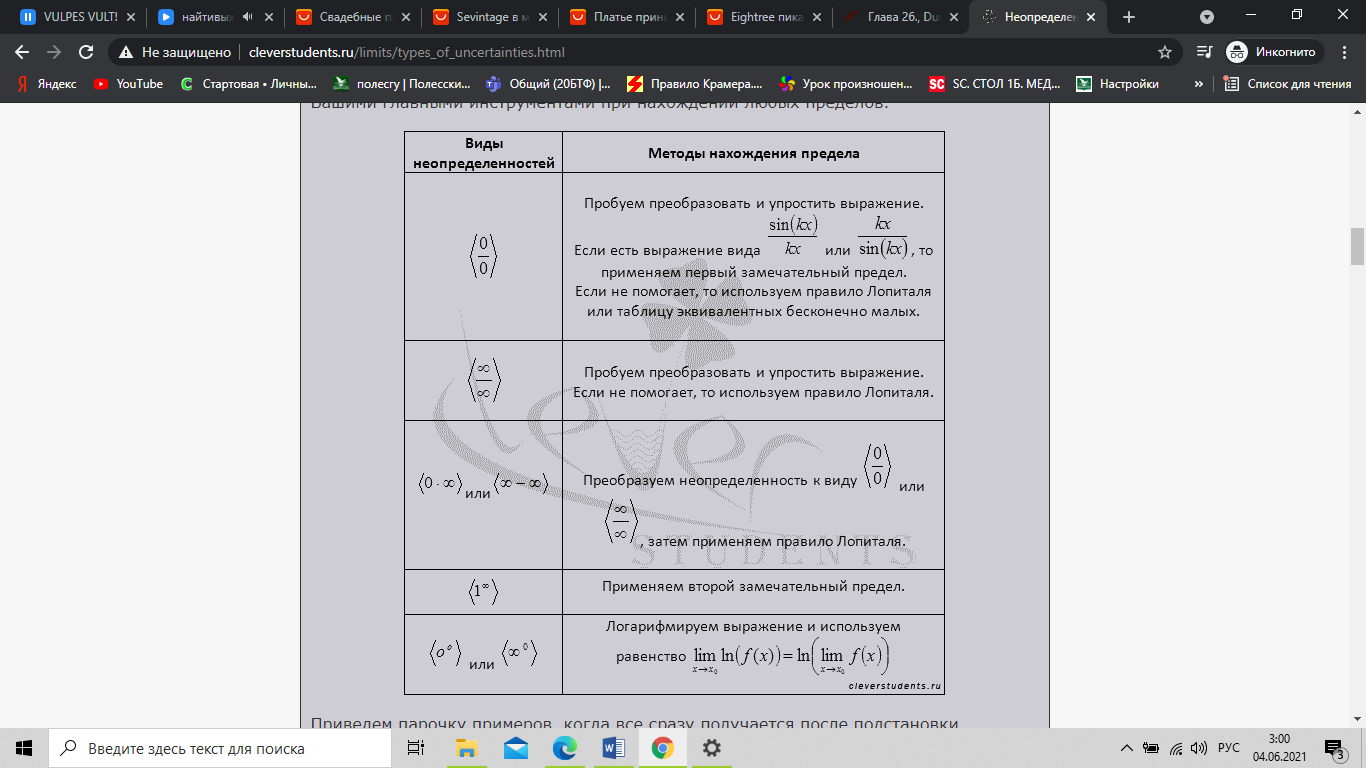Screen dimensions: 1366x768
Task: Click the Windows taskbar search box
Action: tap(219, 748)
